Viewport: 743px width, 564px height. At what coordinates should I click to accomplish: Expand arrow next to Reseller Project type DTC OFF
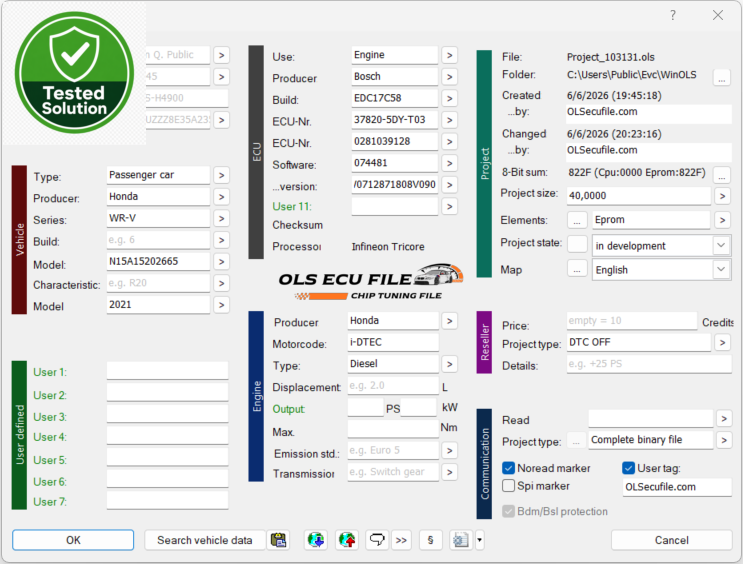point(722,342)
